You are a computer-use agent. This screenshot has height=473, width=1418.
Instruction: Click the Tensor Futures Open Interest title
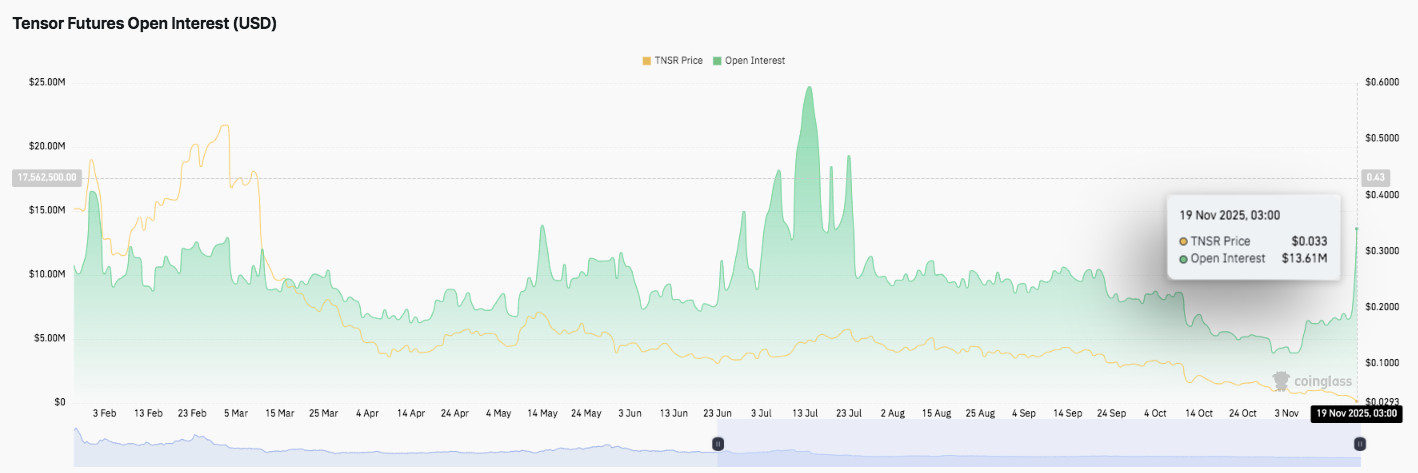point(144,24)
